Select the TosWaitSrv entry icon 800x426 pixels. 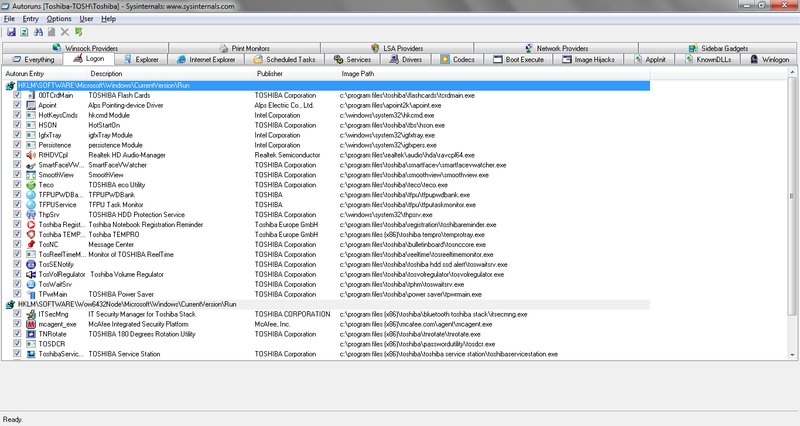[x=31, y=285]
